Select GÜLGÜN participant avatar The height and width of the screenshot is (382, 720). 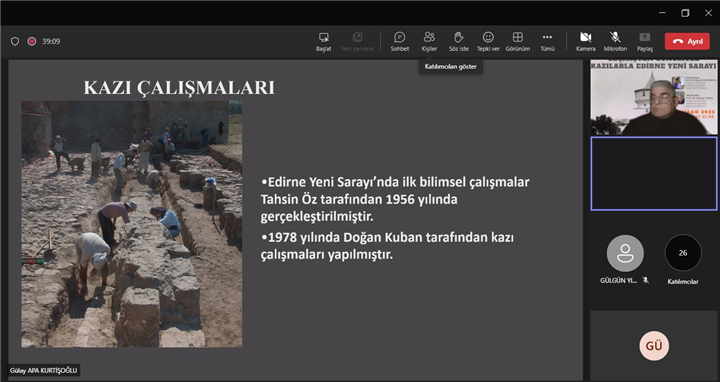[x=625, y=253]
